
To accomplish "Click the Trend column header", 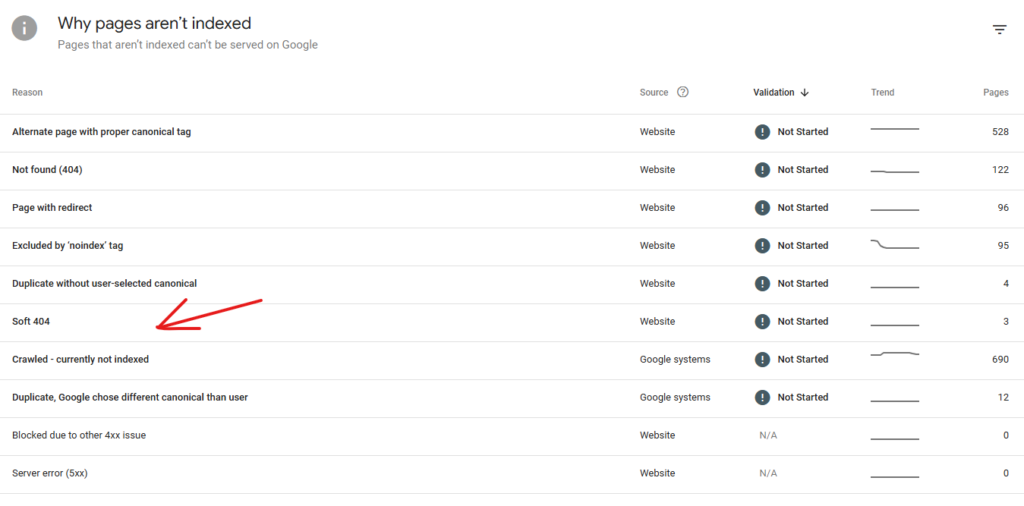I will point(882,93).
